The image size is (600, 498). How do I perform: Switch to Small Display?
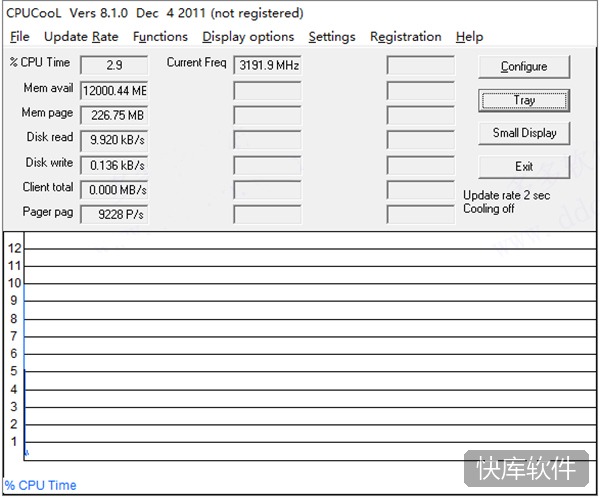coord(524,133)
